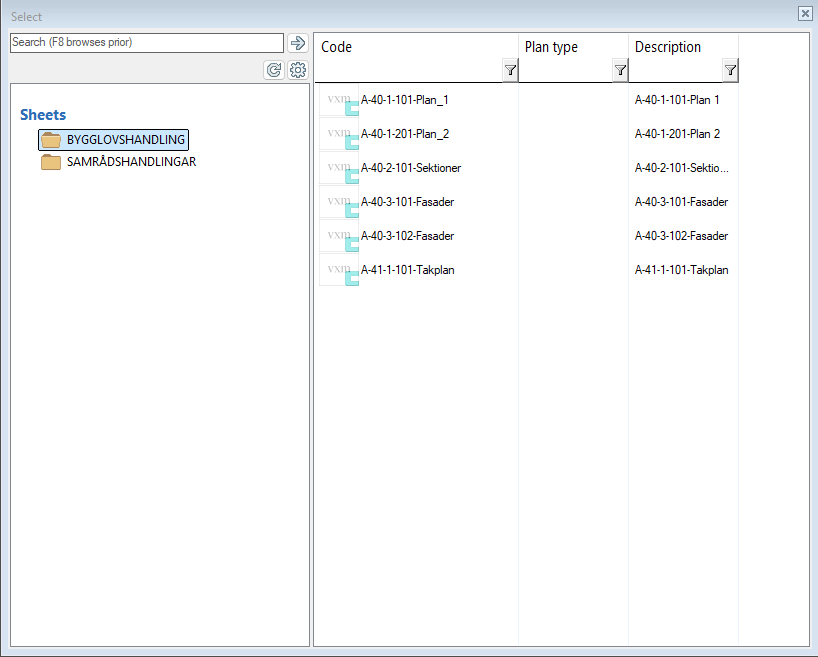Open the Code column filter
Viewport: 818px width, 657px height.
510,70
